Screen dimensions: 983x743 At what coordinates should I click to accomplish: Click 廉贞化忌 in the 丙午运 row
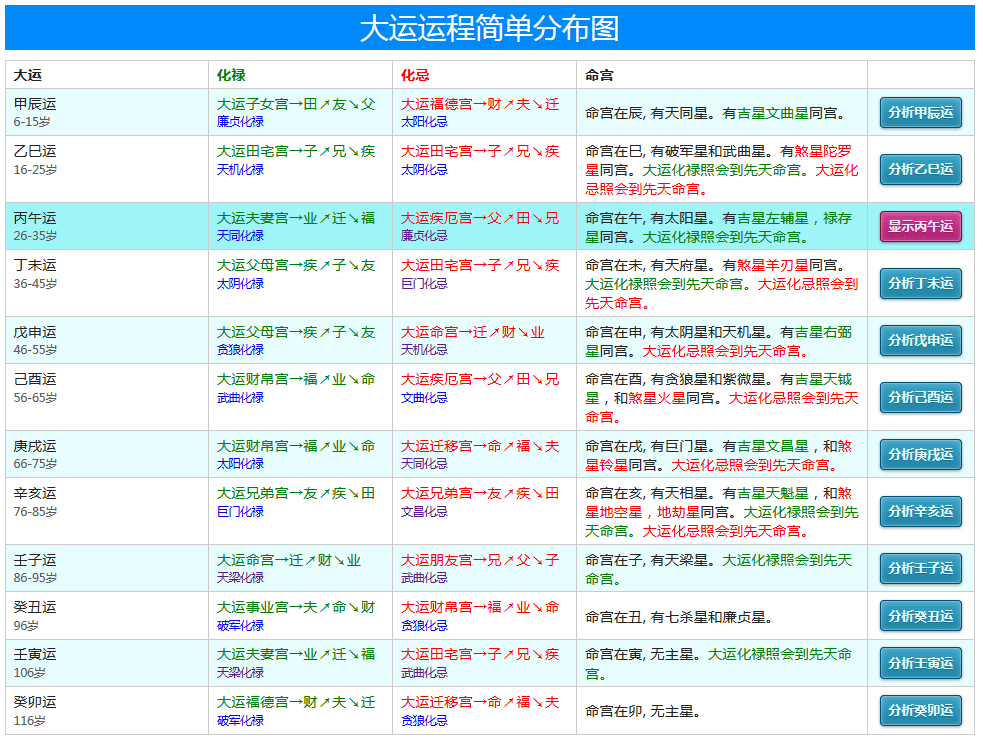tap(424, 236)
